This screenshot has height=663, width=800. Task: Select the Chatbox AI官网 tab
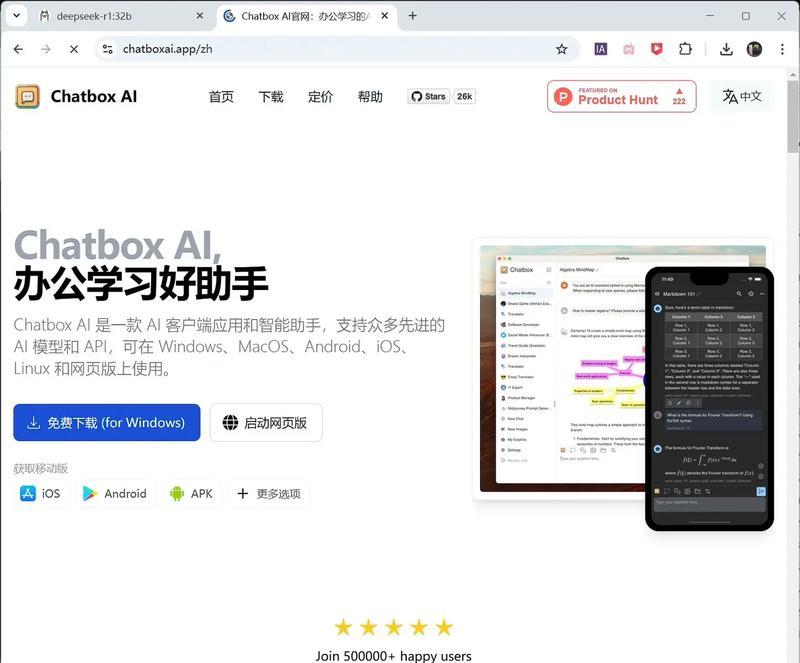coord(307,16)
